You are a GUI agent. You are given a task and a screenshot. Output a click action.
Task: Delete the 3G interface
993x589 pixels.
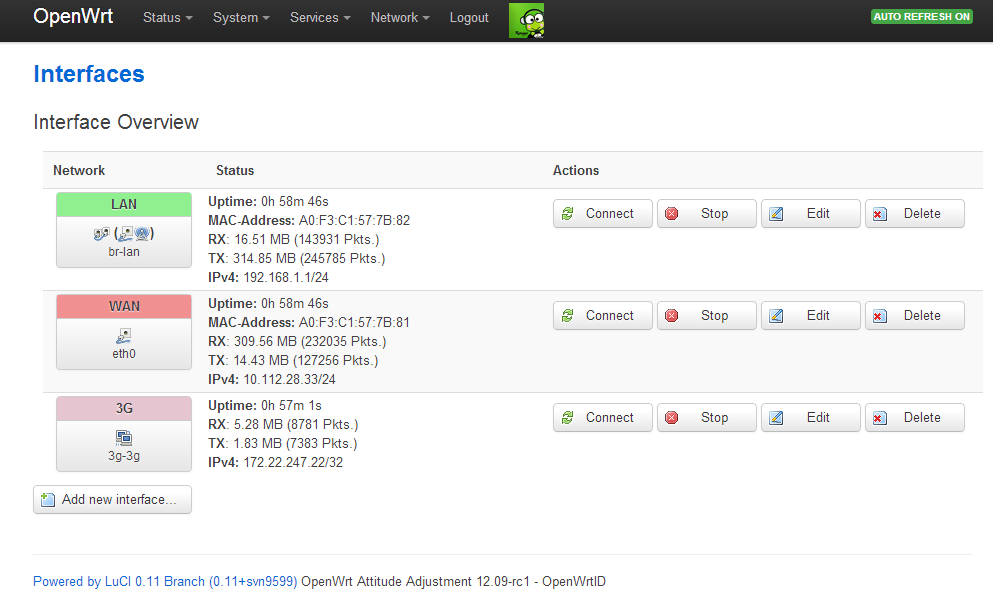coord(914,418)
